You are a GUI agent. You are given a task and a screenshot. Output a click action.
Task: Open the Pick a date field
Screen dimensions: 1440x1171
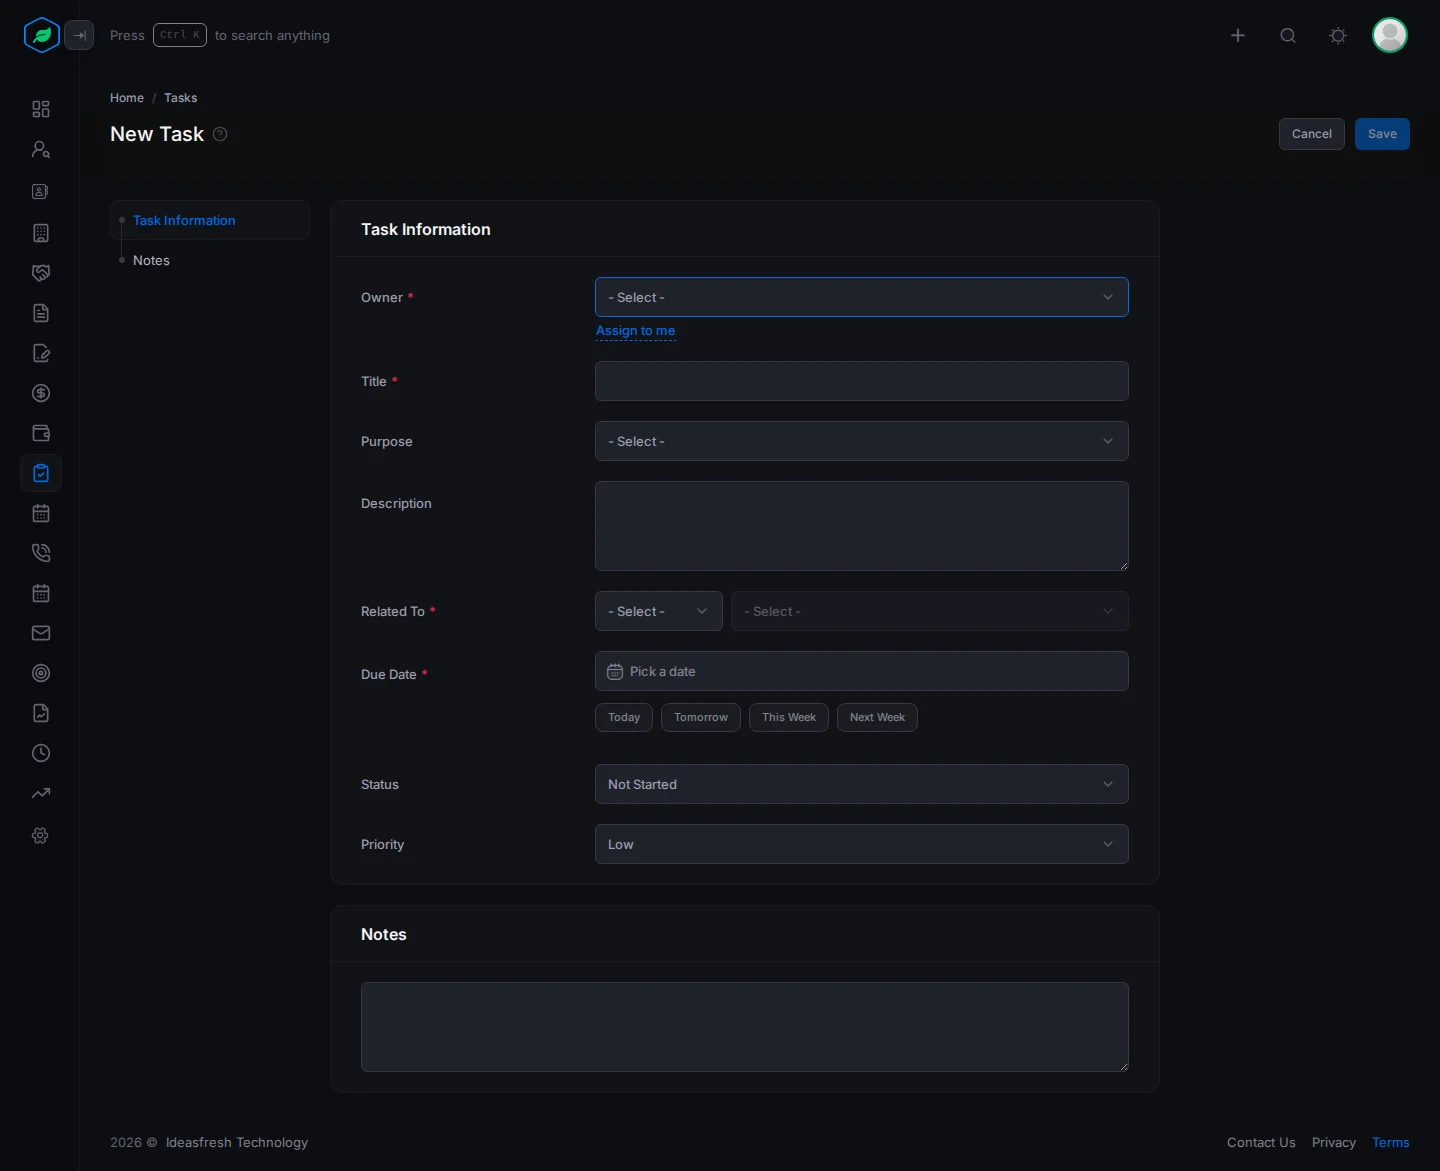point(862,671)
